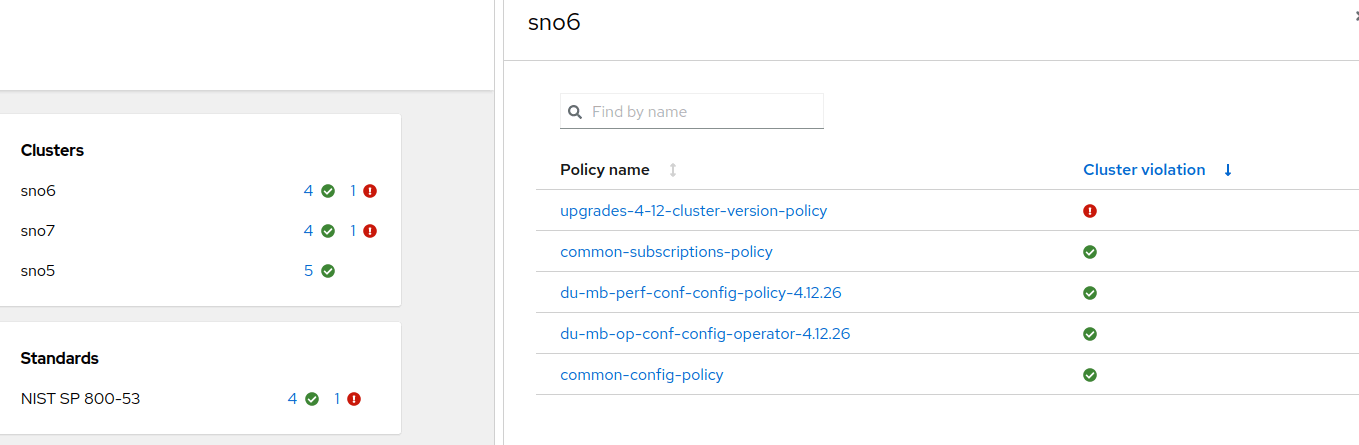Screen dimensions: 1359x445
Task: Click the red violation icon beside sno6 cluster
Action: point(370,191)
